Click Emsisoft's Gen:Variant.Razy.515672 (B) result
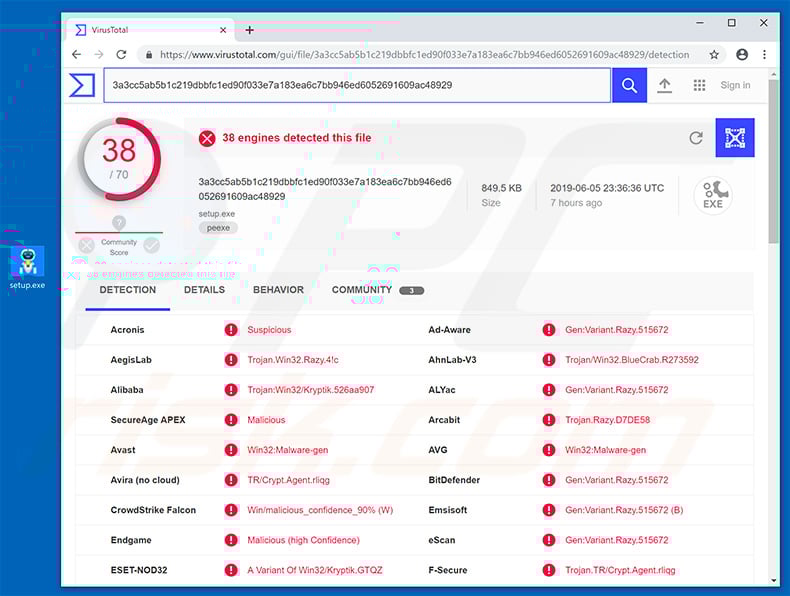 click(x=624, y=510)
